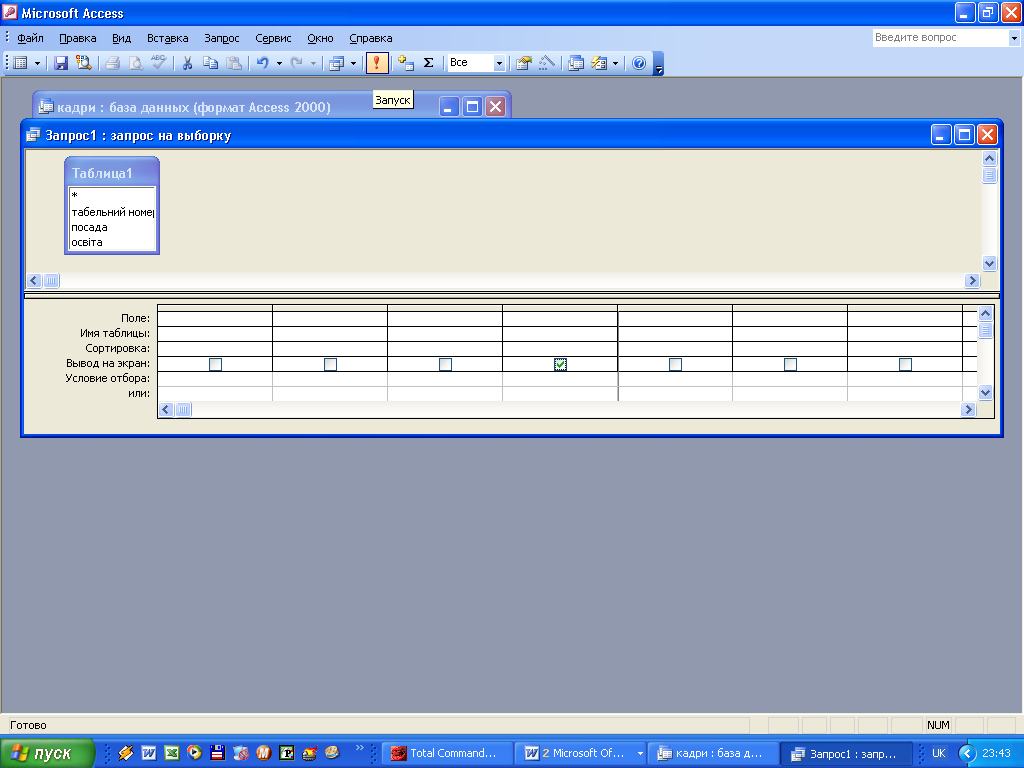Image resolution: width=1024 pixels, height=768 pixels.
Task: Open the New Object dropdown arrow
Action: click(615, 63)
